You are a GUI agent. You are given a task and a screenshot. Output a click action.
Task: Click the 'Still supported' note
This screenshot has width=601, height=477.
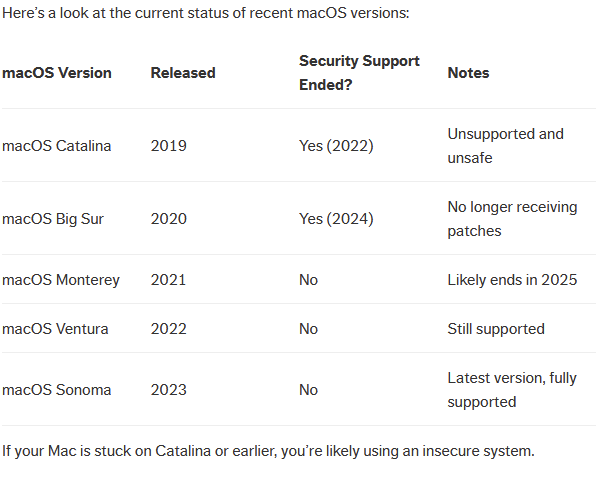pos(496,329)
